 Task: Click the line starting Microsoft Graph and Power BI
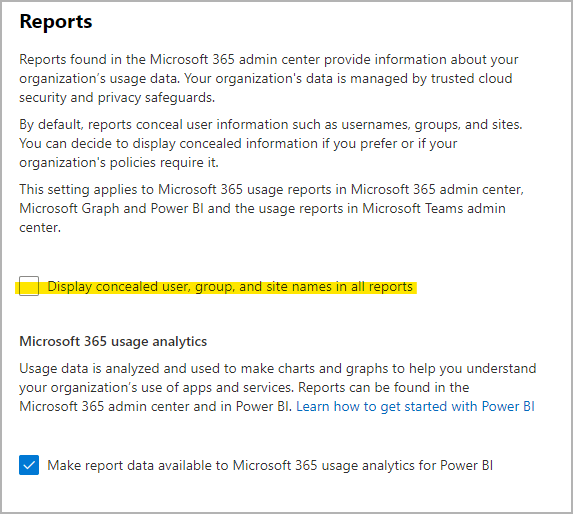262,209
